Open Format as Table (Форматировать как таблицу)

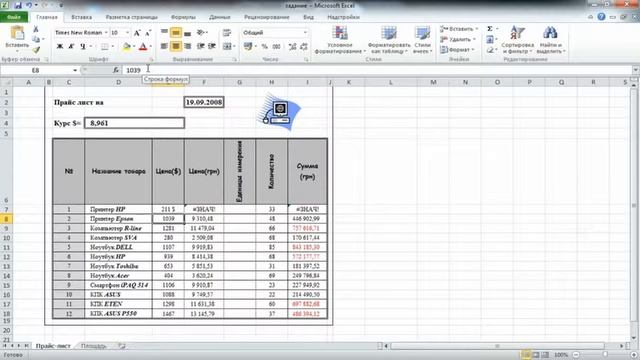(x=389, y=39)
